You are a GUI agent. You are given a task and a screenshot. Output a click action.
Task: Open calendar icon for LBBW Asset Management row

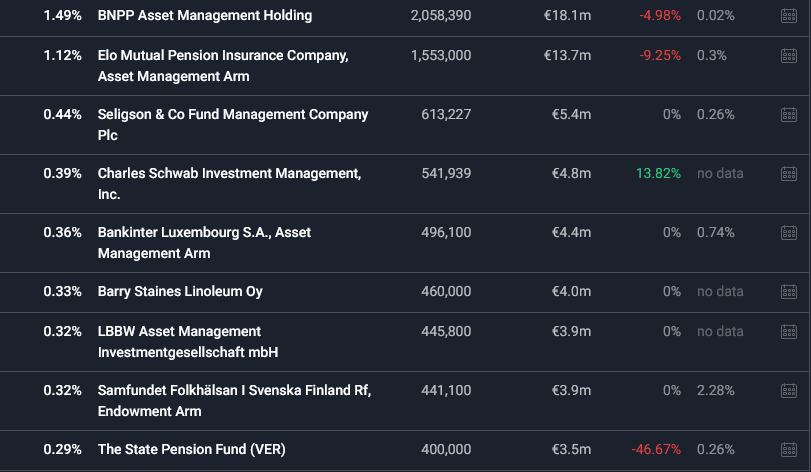[789, 331]
